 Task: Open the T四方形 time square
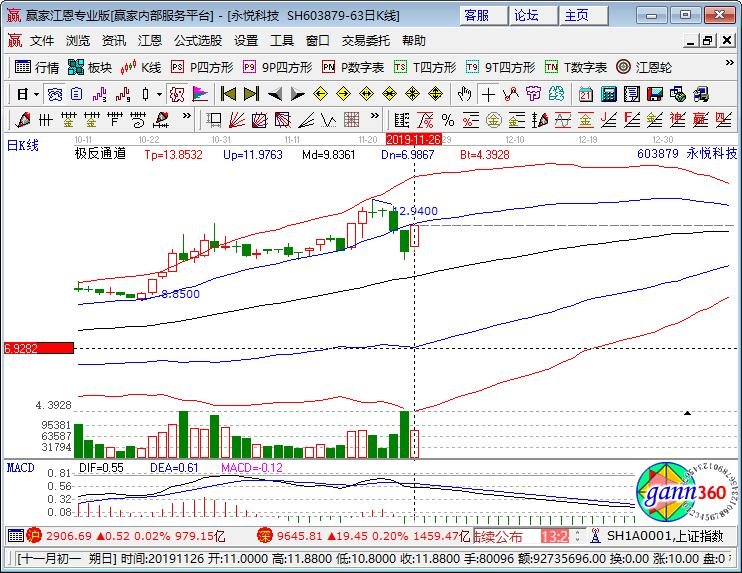pyautogui.click(x=425, y=68)
